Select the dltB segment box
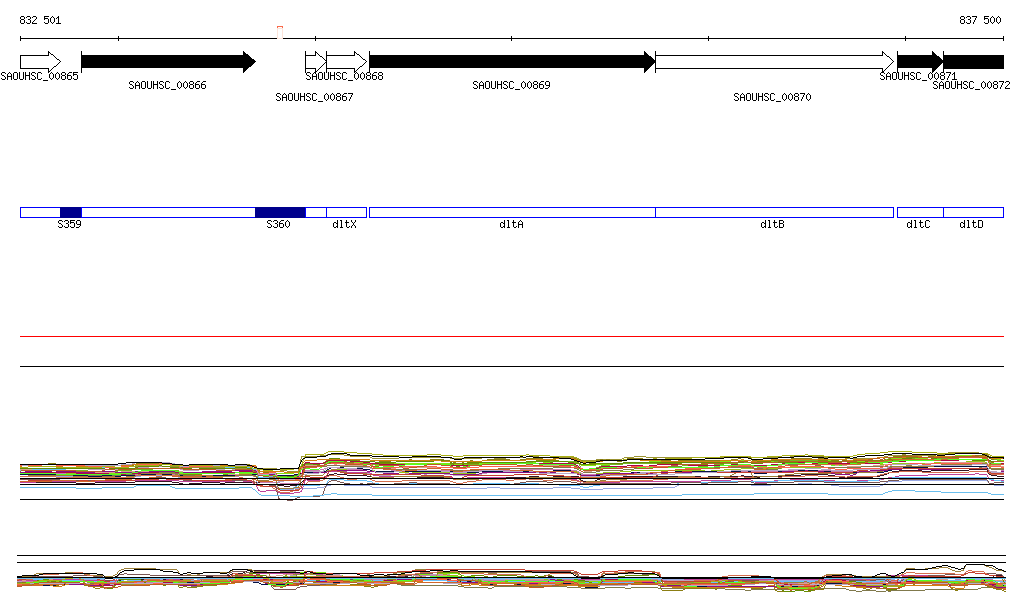The width and height of the screenshot is (1024, 611). [775, 212]
